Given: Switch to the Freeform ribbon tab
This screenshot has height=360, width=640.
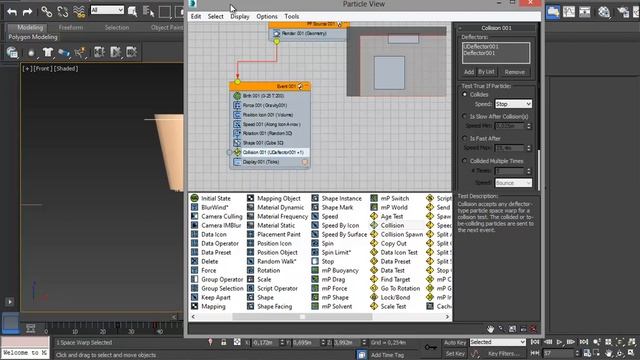Looking at the screenshot, I should [71, 27].
